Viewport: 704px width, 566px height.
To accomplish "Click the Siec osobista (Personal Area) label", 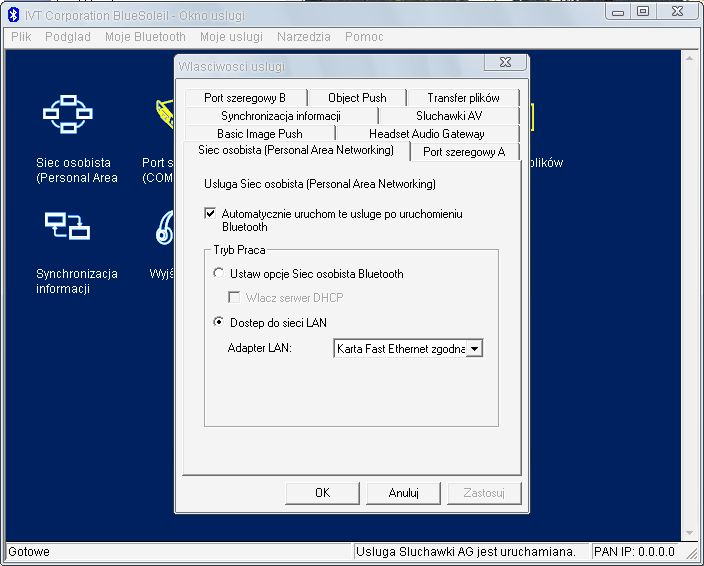I will click(77, 170).
